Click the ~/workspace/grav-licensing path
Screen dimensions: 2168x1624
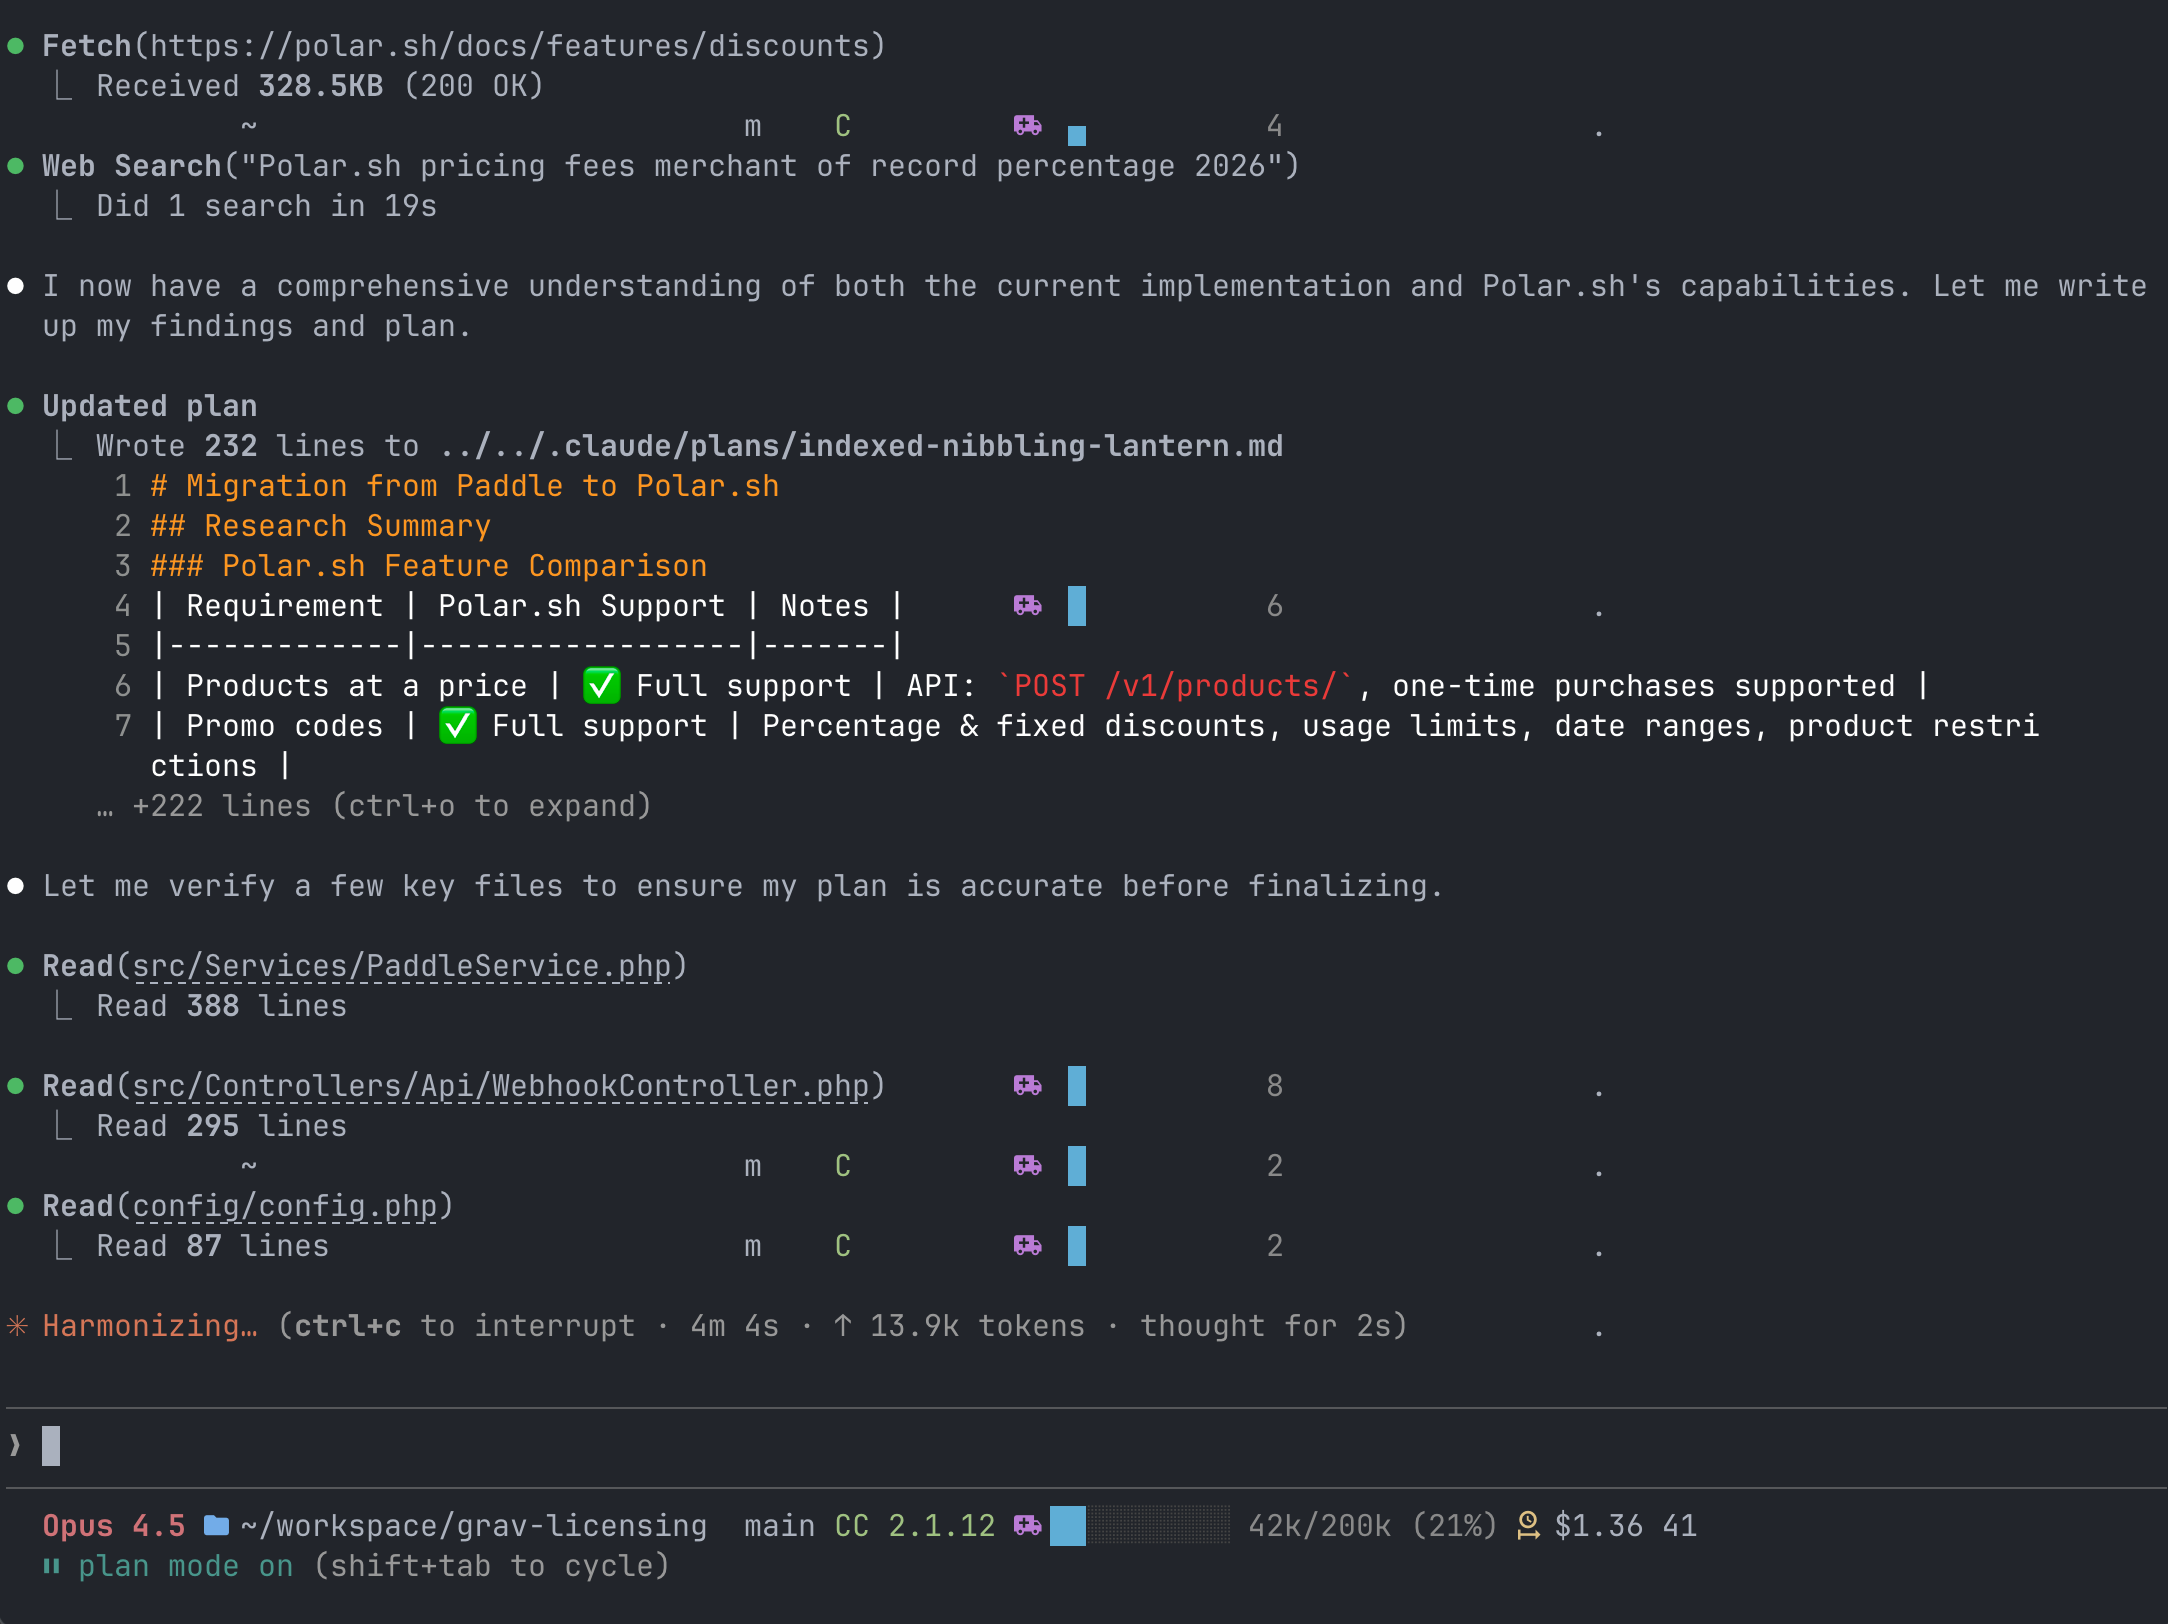click(474, 1526)
